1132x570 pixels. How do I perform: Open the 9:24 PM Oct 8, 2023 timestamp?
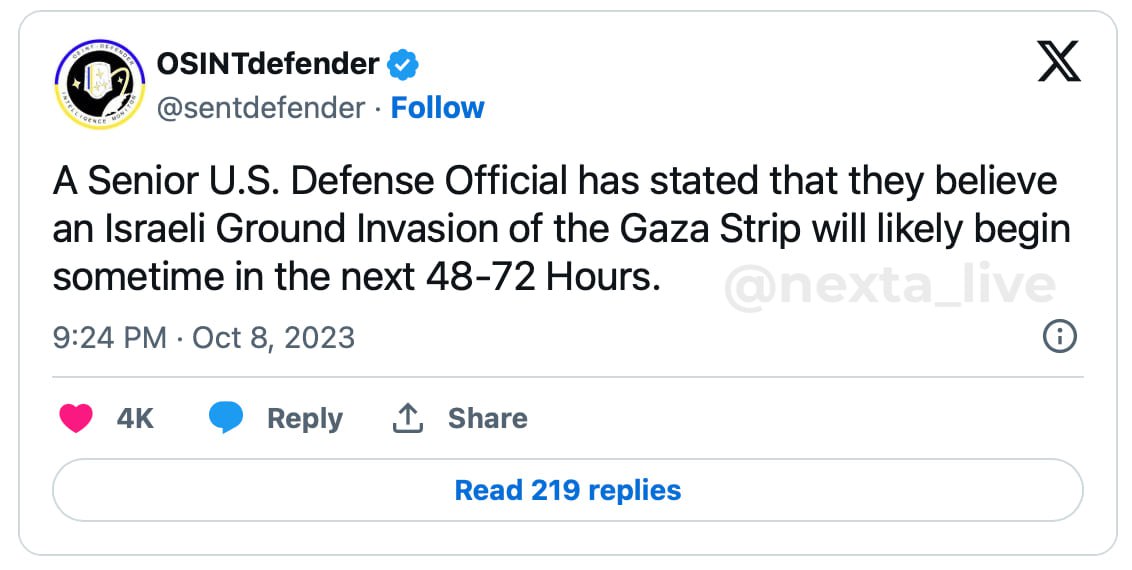pos(204,337)
